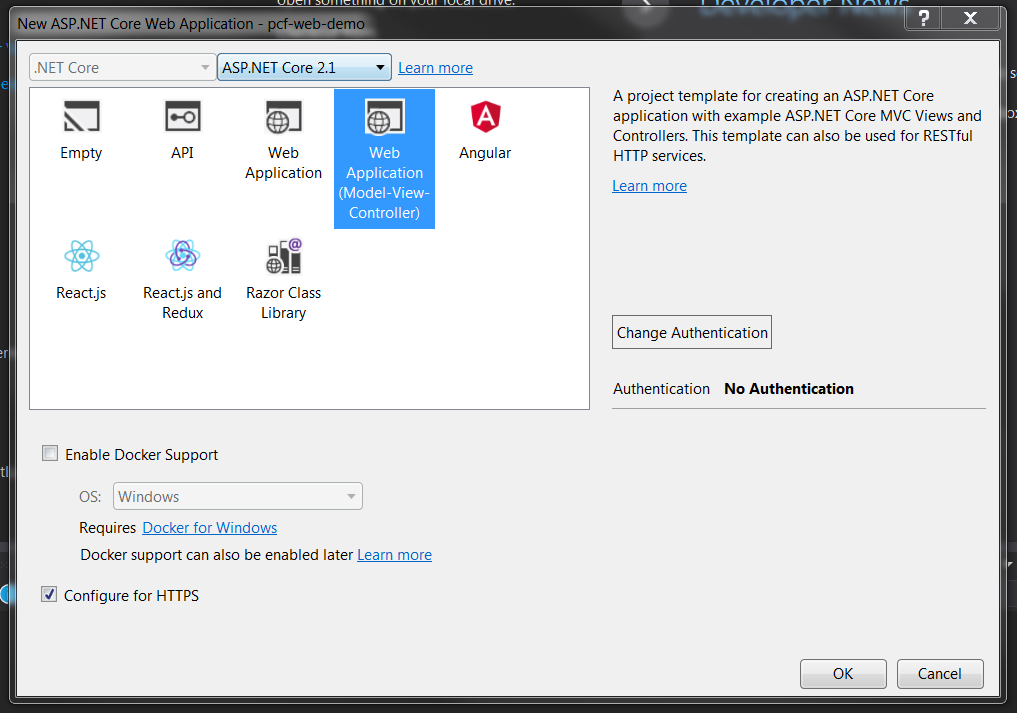Select the React.js template icon

coord(82,256)
